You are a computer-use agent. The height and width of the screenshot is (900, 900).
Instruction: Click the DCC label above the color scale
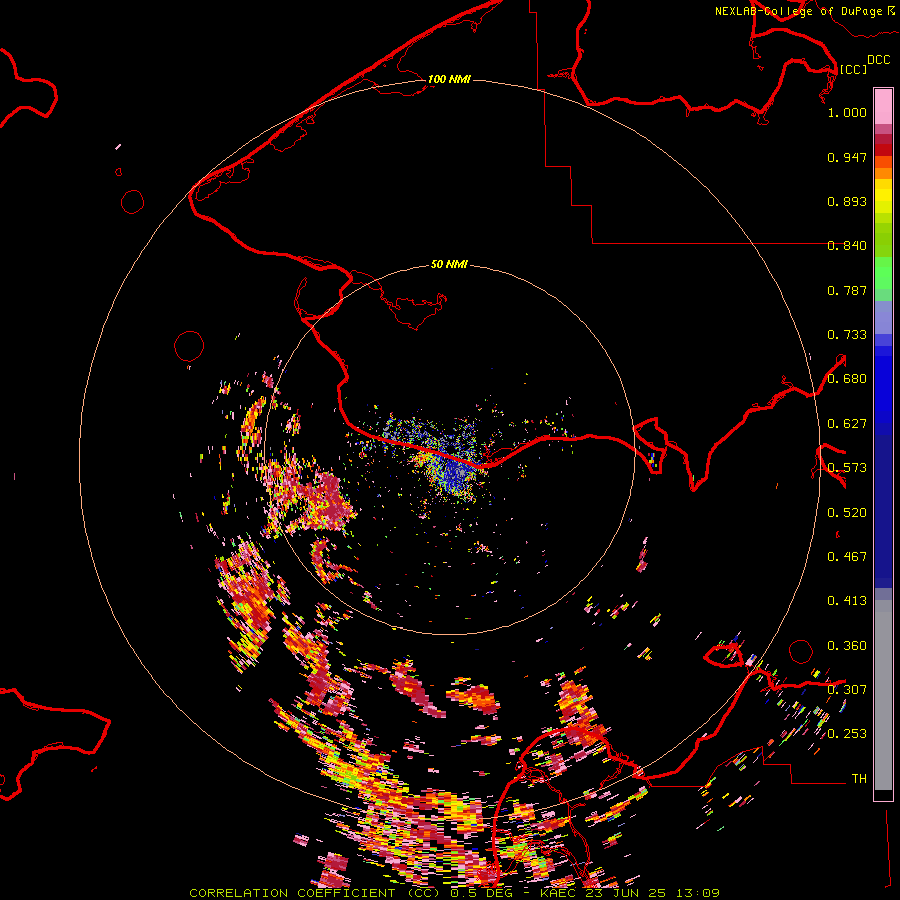878,60
